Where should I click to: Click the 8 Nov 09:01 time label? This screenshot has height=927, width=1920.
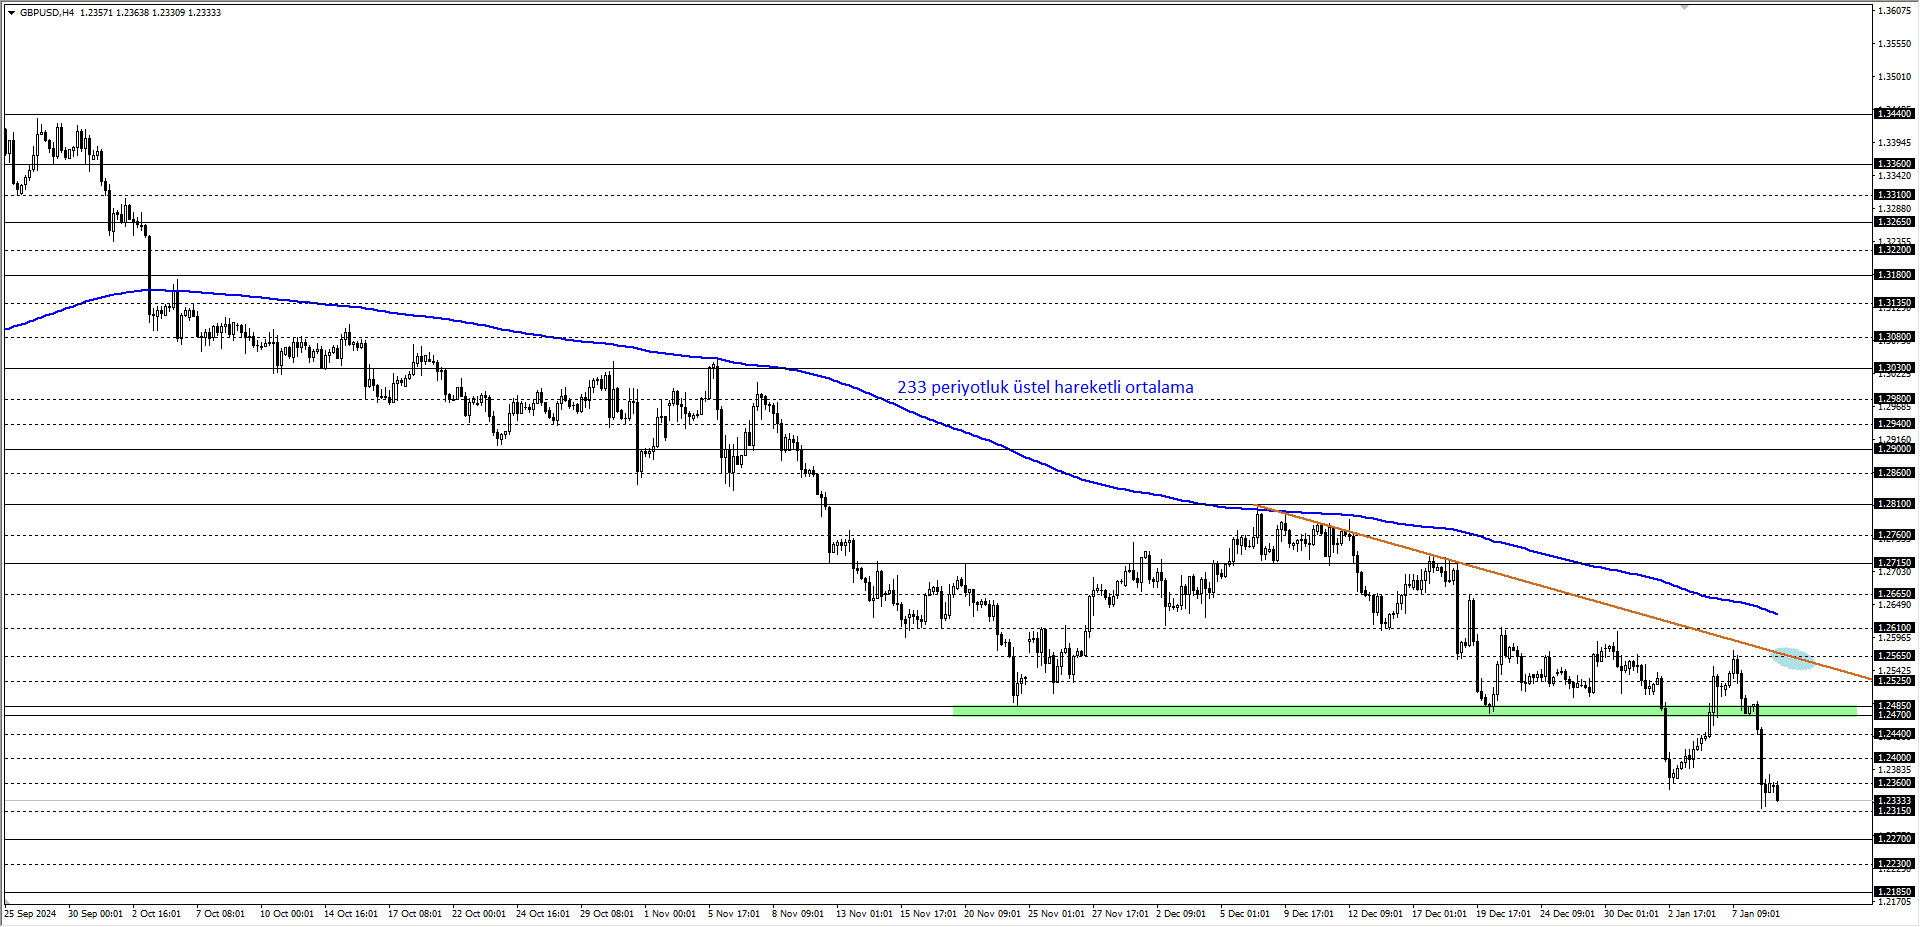(798, 914)
